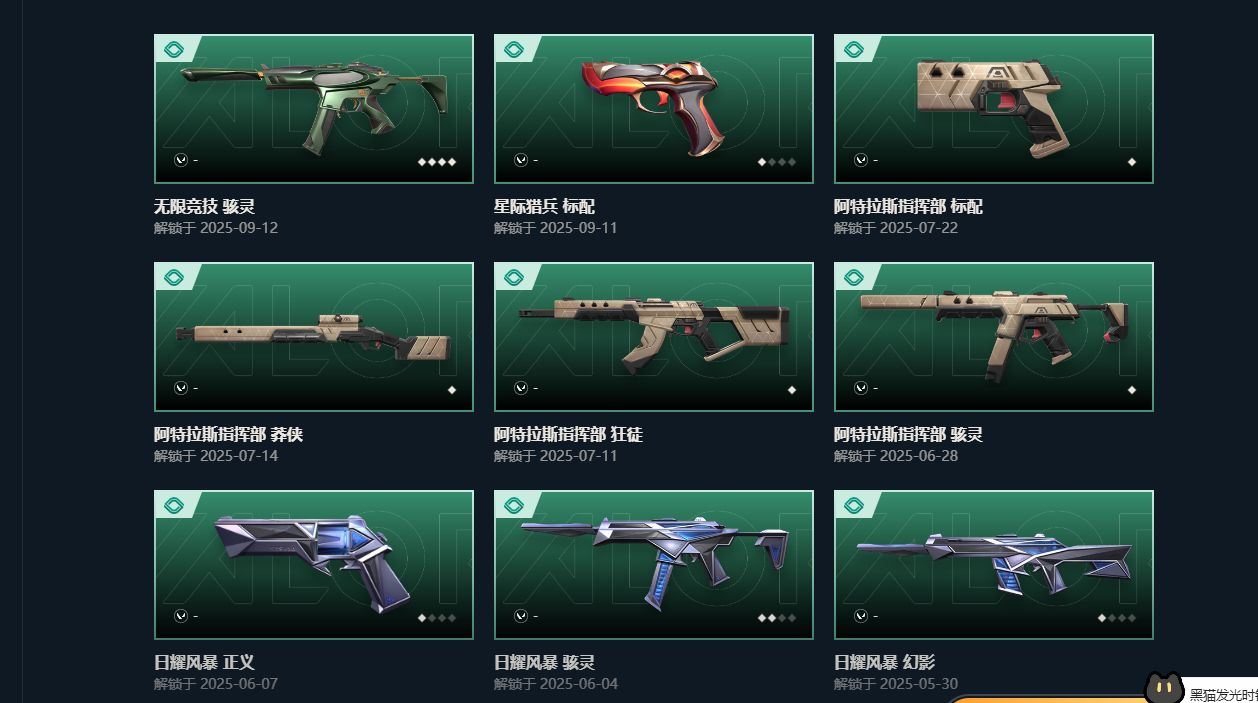
Task: Click the 无限竞技 骇灵 card's corner badge icon
Action: 174,49
